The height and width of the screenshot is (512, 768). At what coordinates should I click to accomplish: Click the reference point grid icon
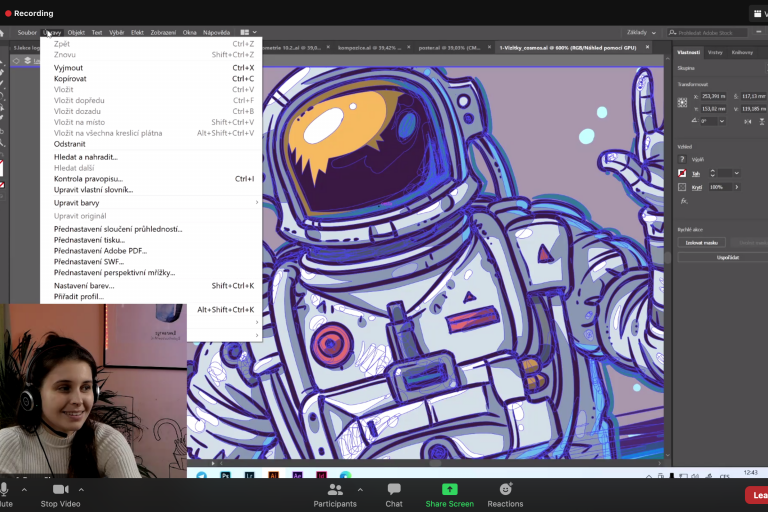pyautogui.click(x=683, y=102)
